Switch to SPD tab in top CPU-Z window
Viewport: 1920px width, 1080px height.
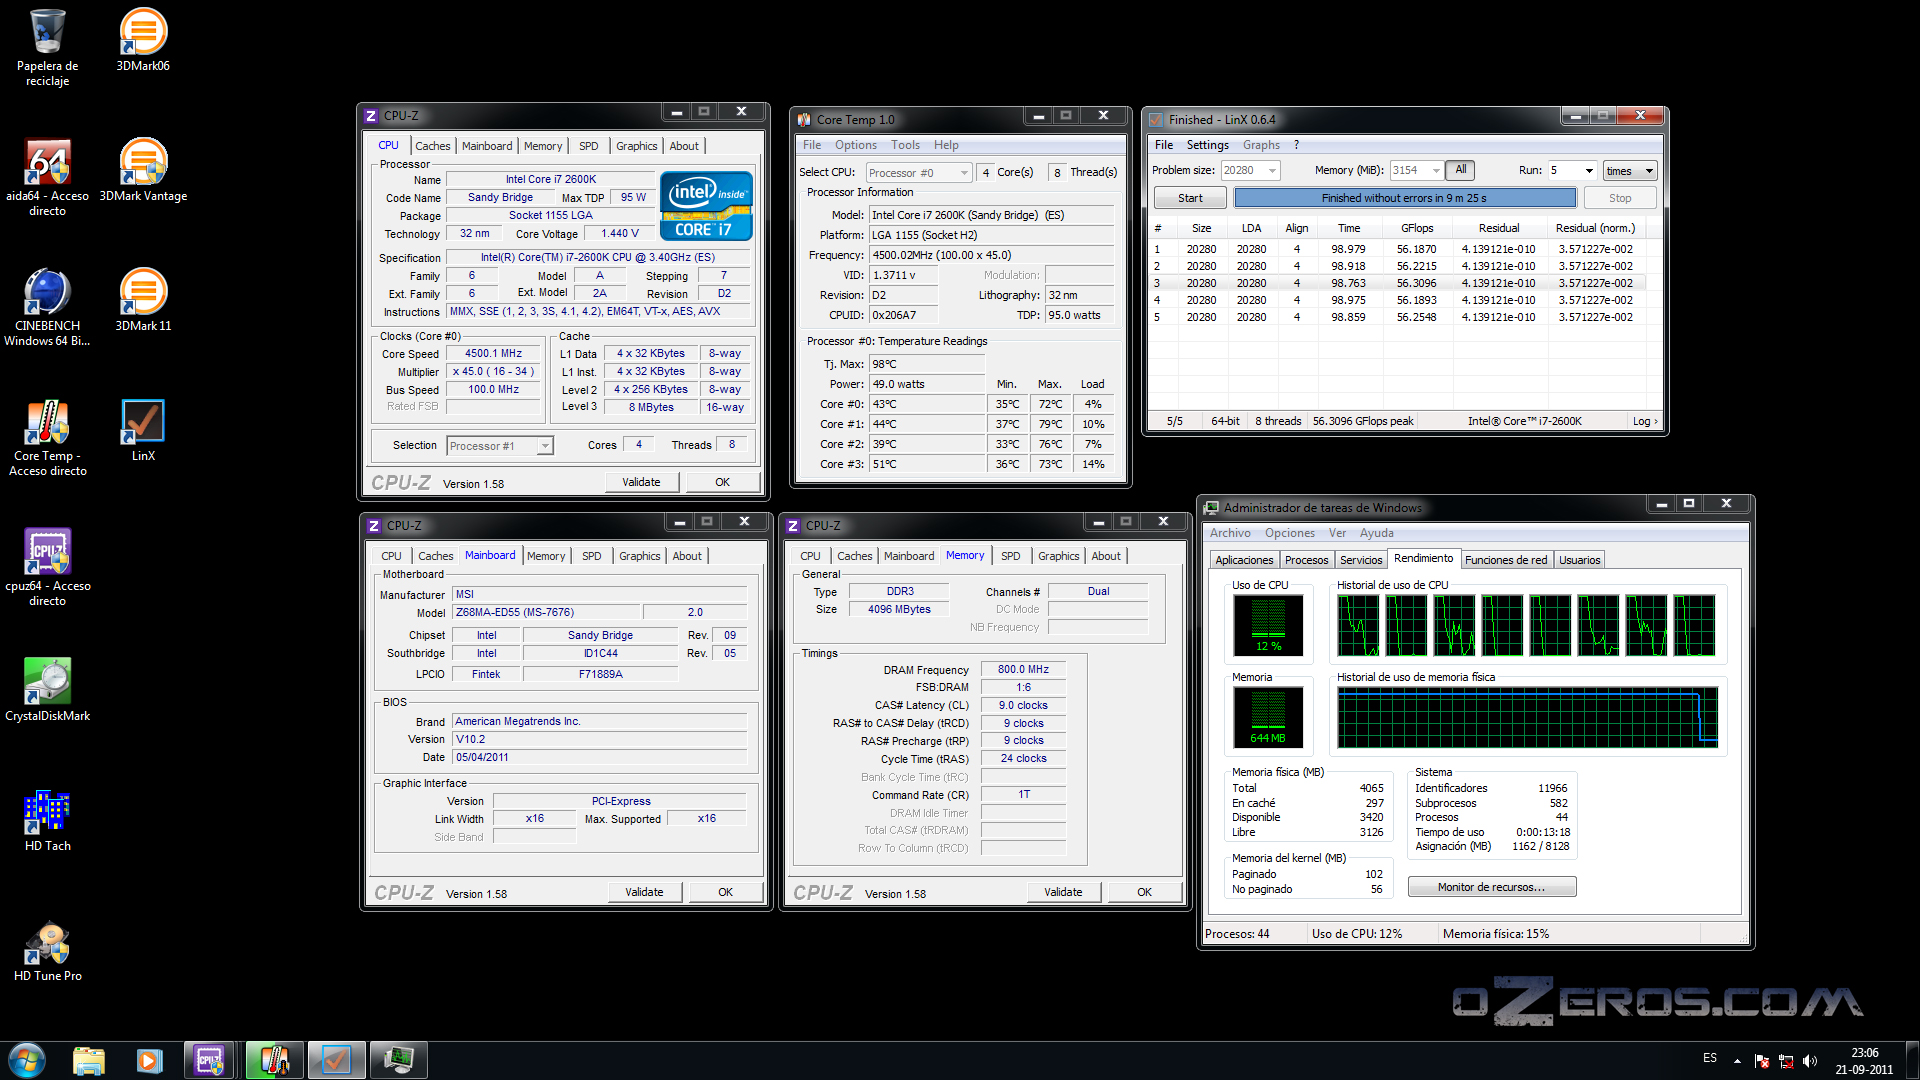tap(589, 146)
